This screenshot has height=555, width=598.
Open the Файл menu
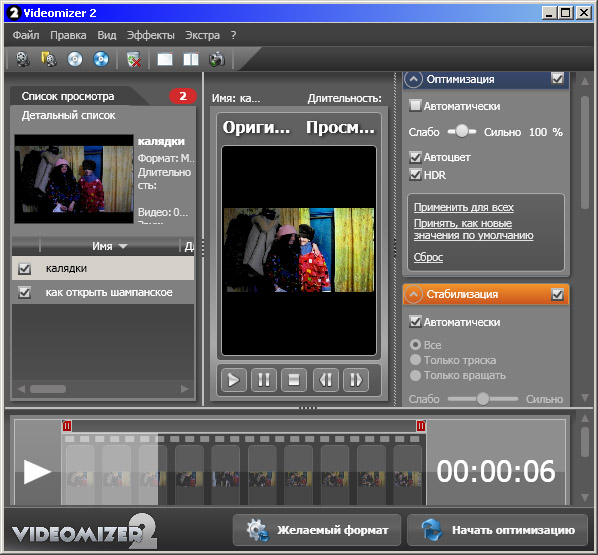(x=26, y=35)
